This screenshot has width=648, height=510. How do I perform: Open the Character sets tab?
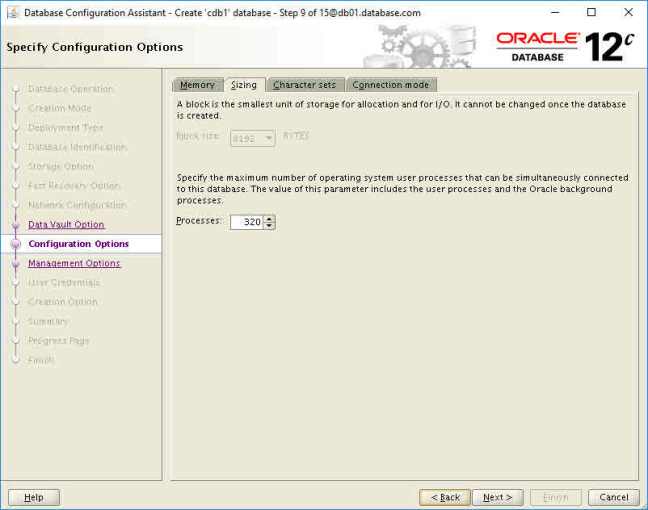[305, 85]
